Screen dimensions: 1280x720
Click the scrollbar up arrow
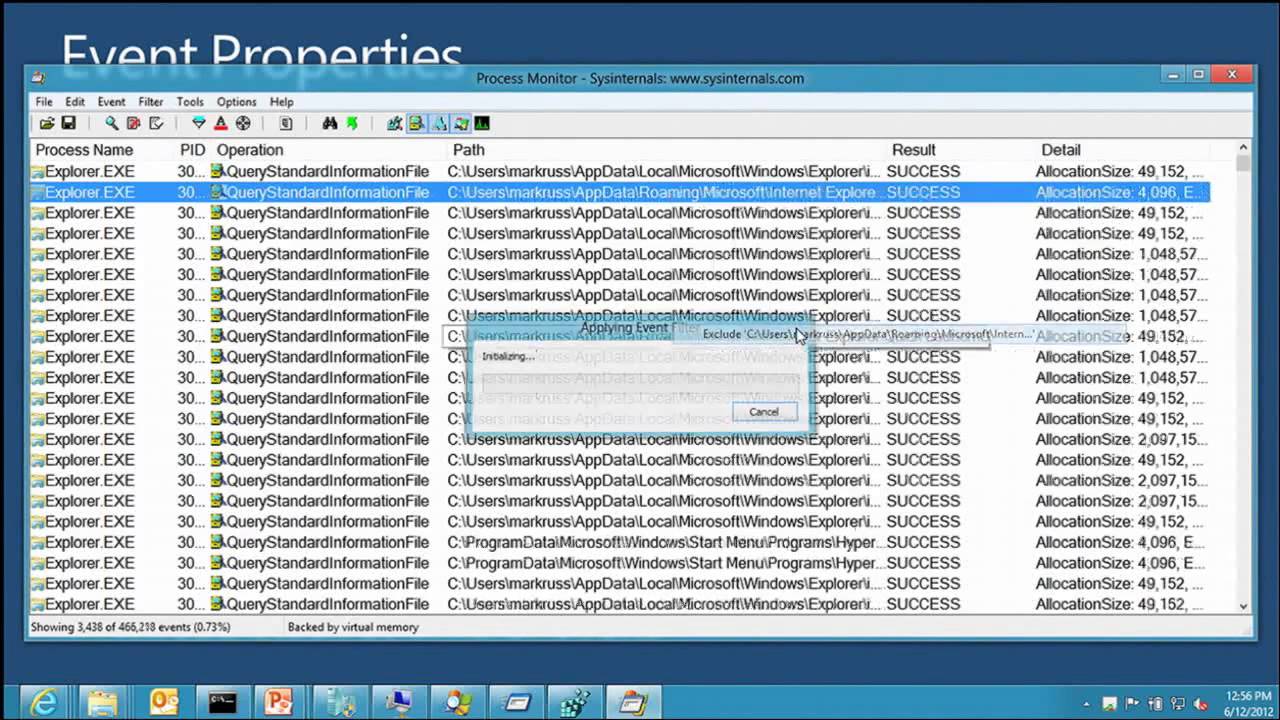1244,148
